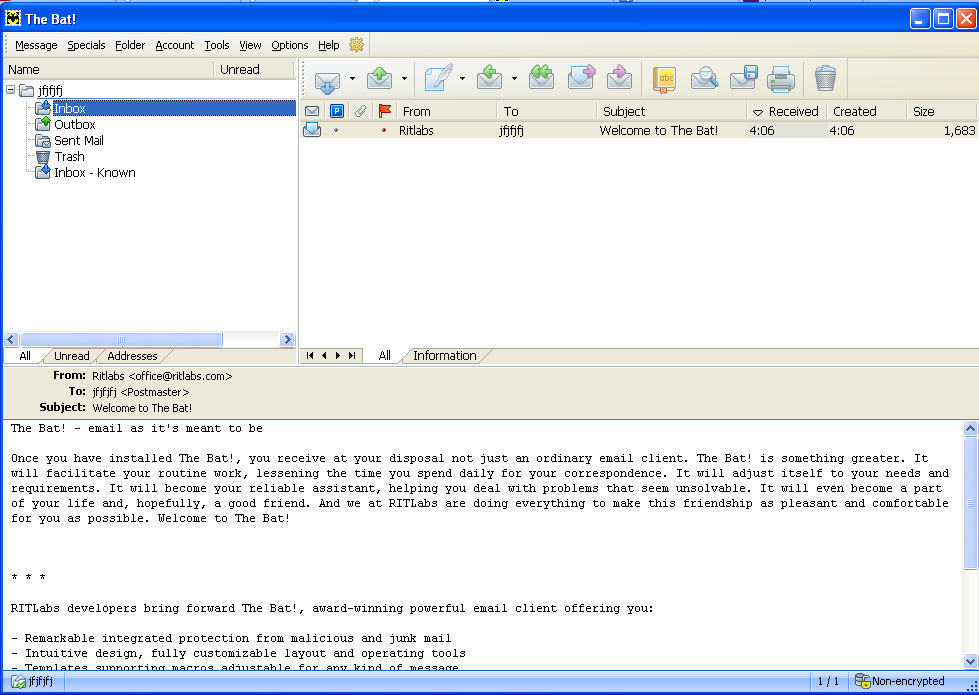Check for new mail
The image size is (979, 695).
(x=328, y=78)
